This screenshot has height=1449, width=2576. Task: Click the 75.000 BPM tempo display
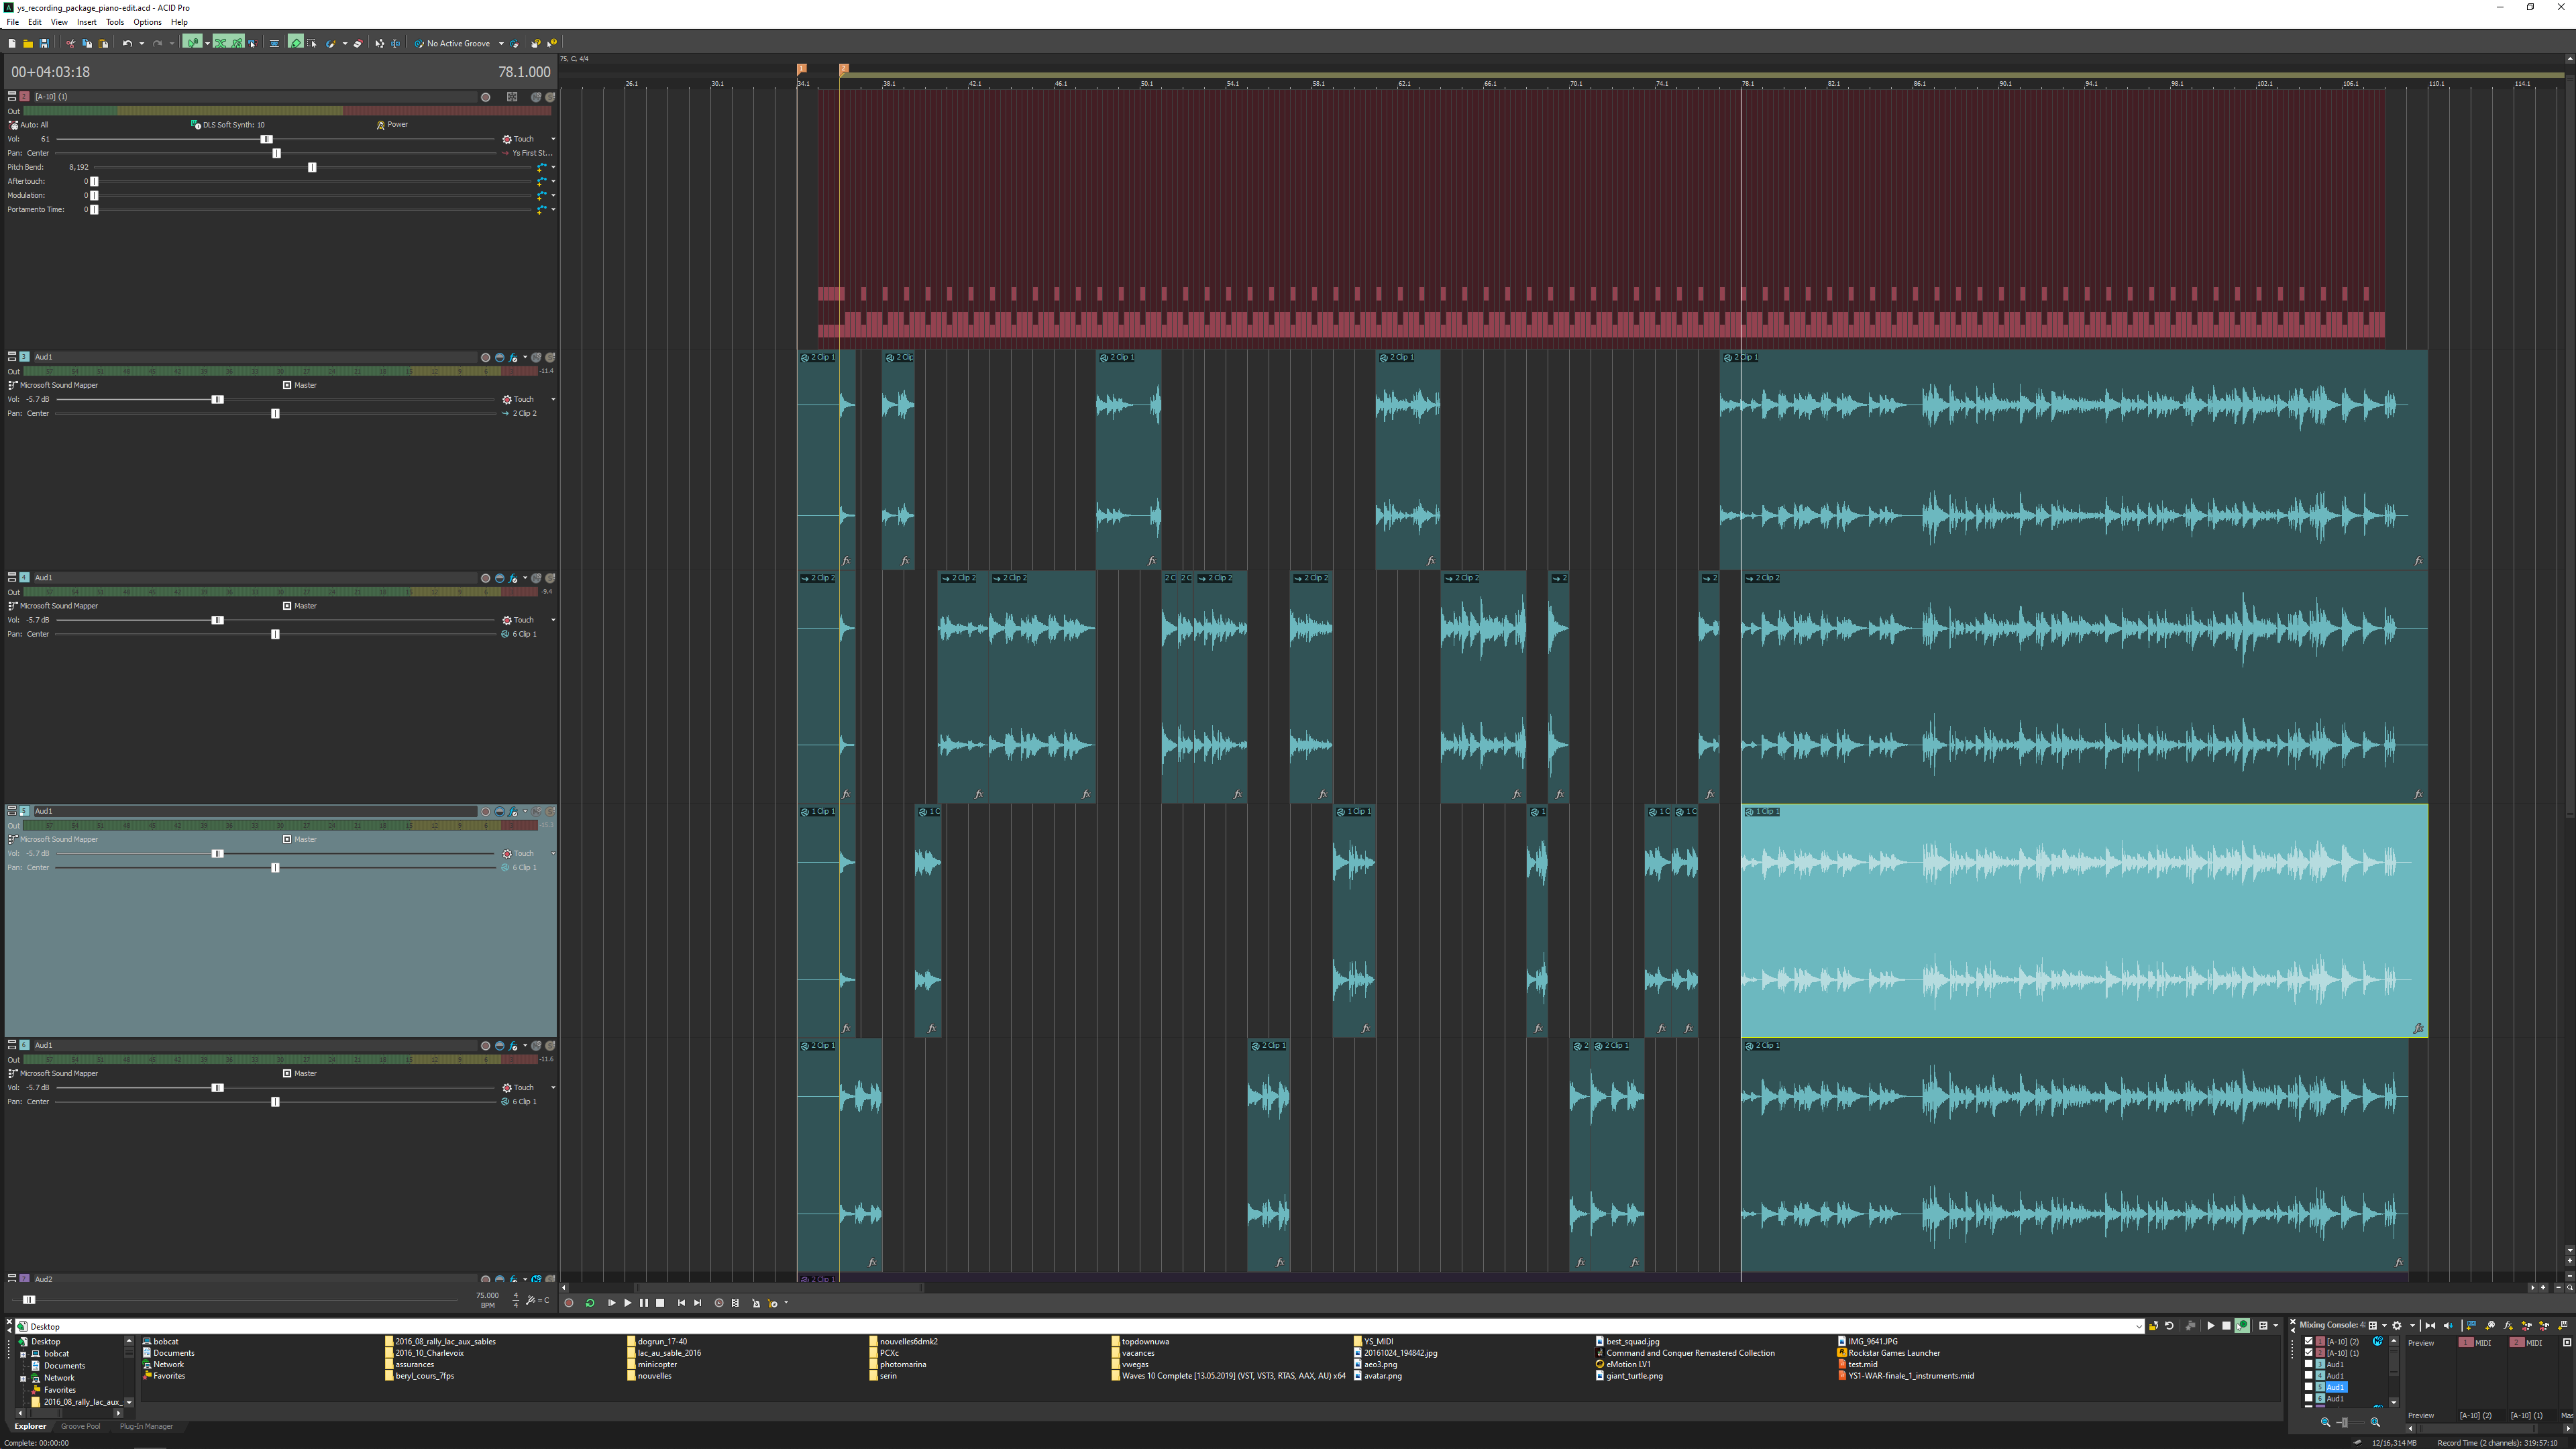point(487,1296)
